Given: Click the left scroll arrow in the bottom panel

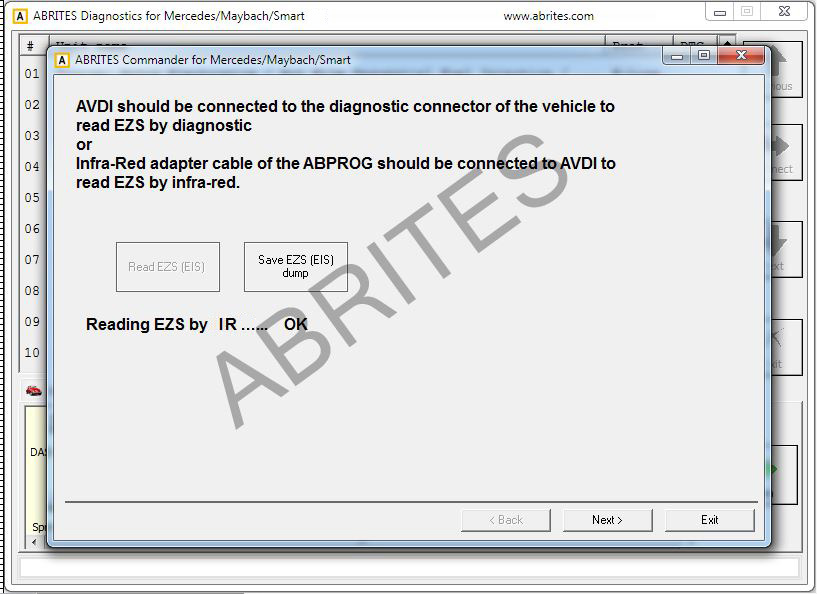Looking at the screenshot, I should tap(34, 542).
